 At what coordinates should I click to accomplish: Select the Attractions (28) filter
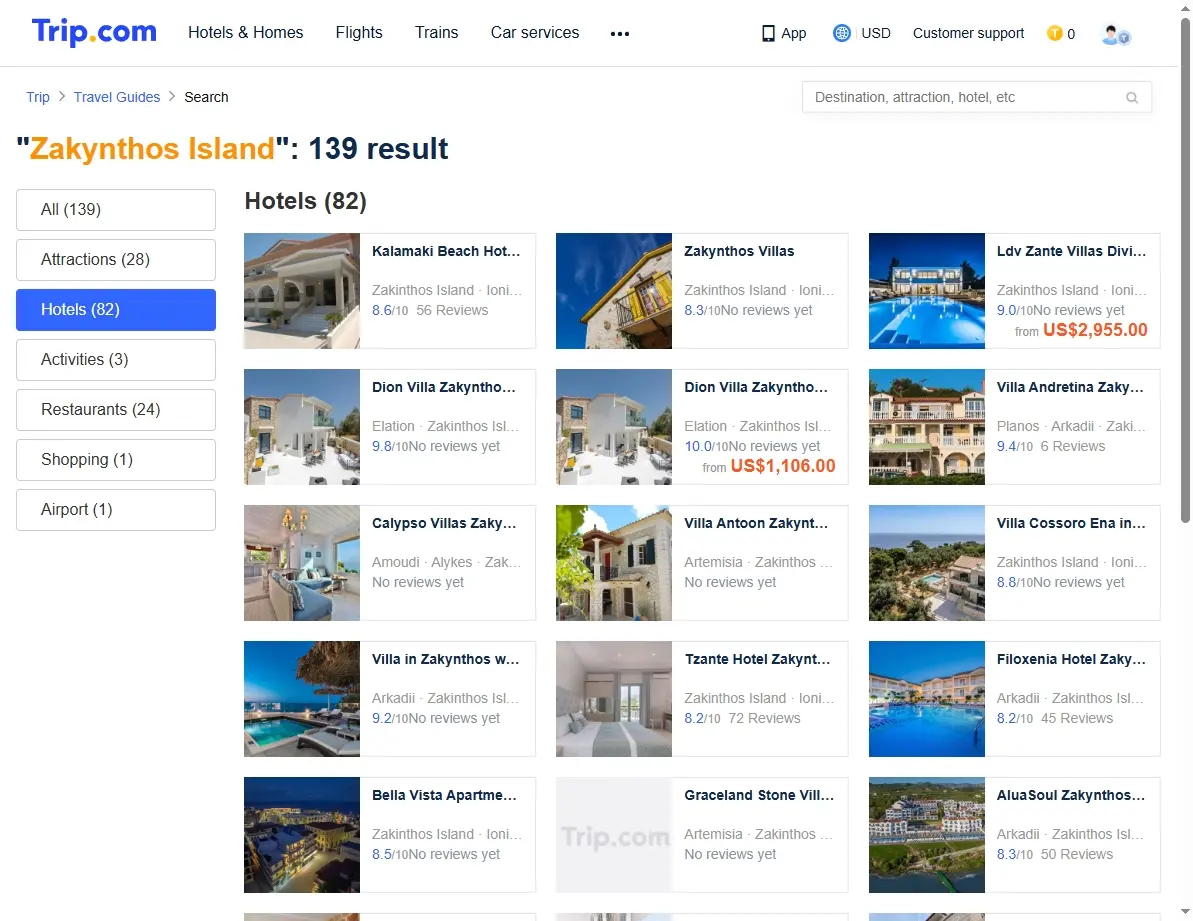click(x=116, y=260)
